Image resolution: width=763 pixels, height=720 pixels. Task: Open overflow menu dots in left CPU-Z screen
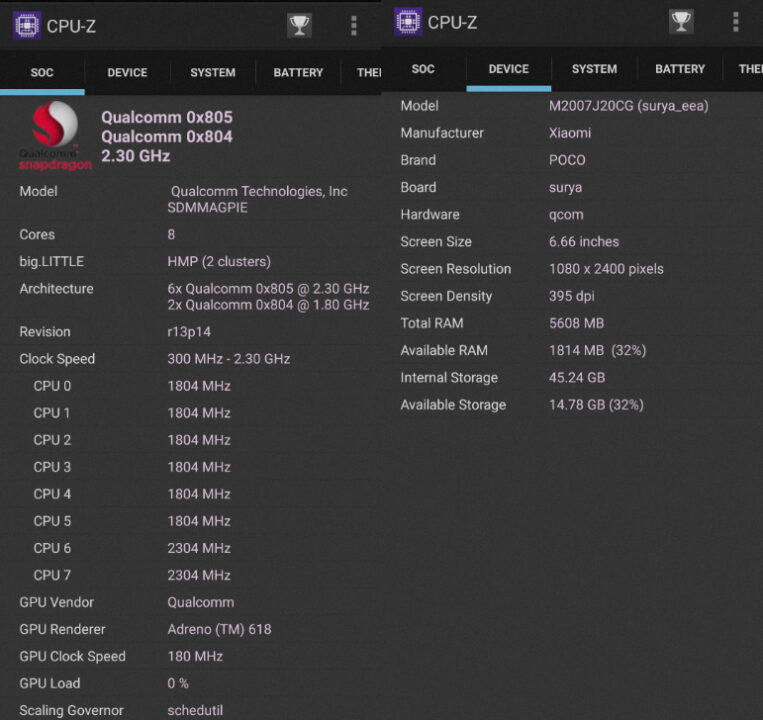pyautogui.click(x=354, y=25)
